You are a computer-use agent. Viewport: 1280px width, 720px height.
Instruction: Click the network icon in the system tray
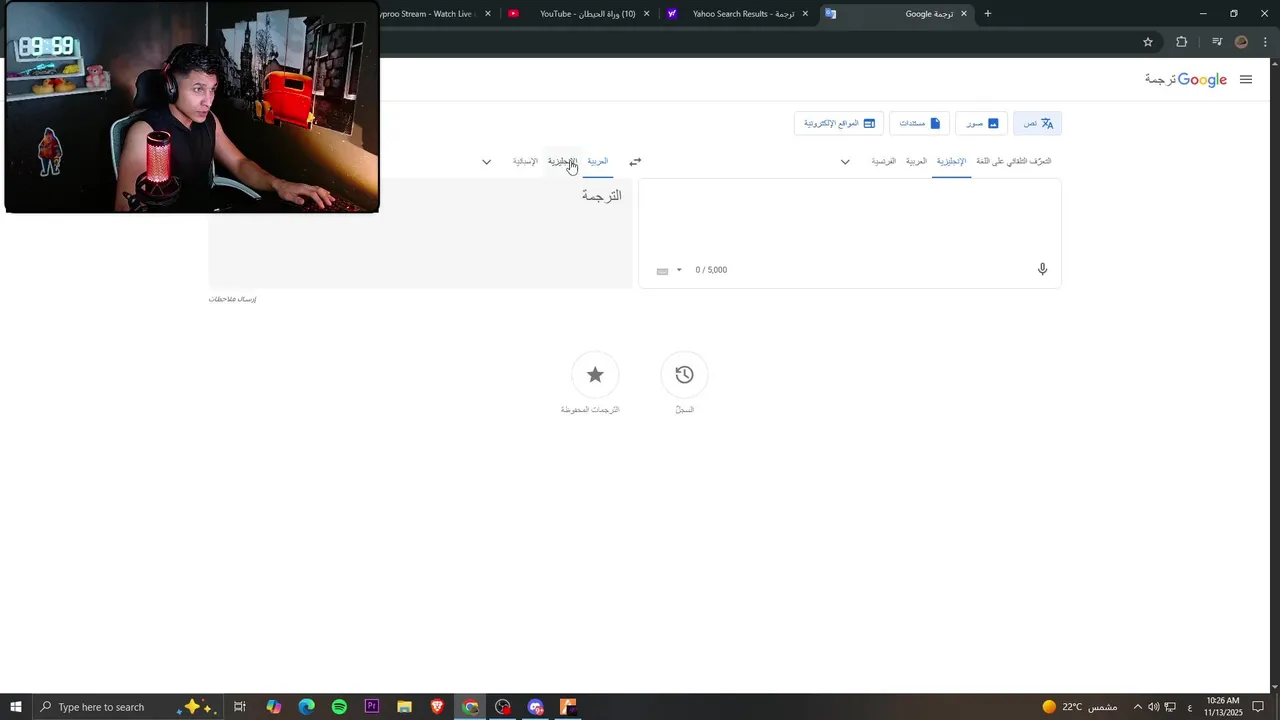[1170, 707]
